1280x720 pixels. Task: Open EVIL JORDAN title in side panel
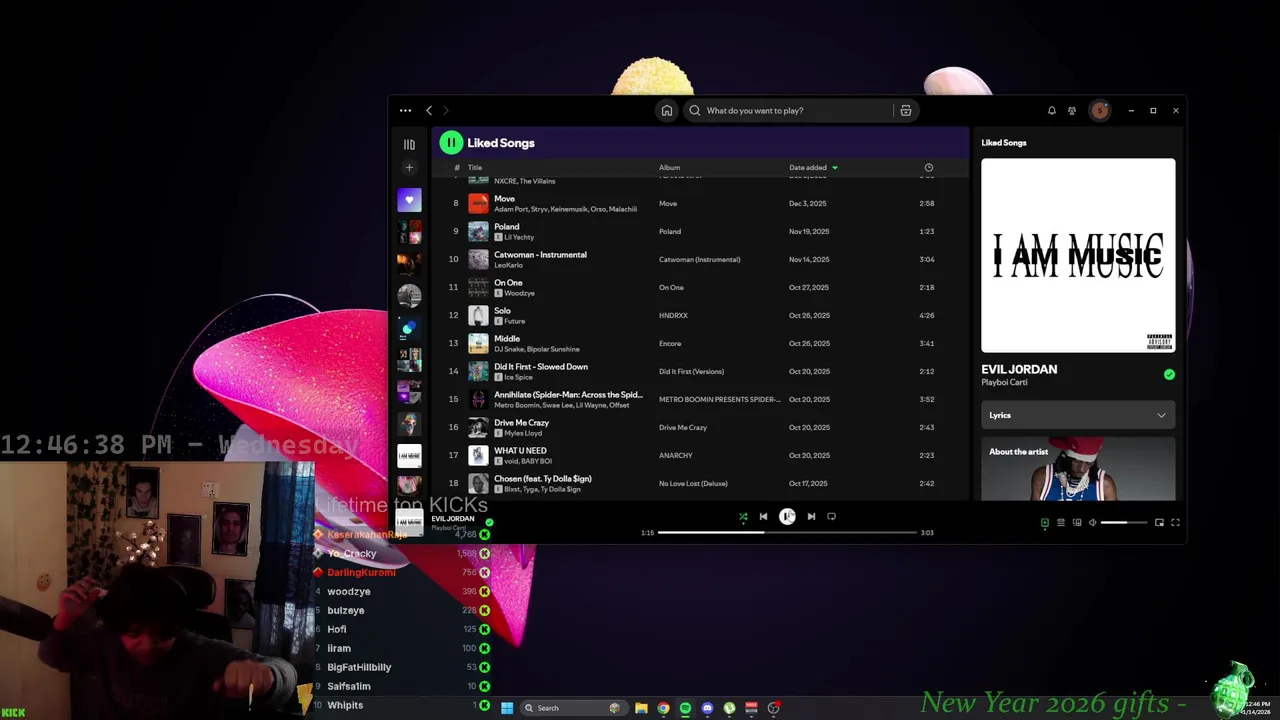click(x=1019, y=369)
